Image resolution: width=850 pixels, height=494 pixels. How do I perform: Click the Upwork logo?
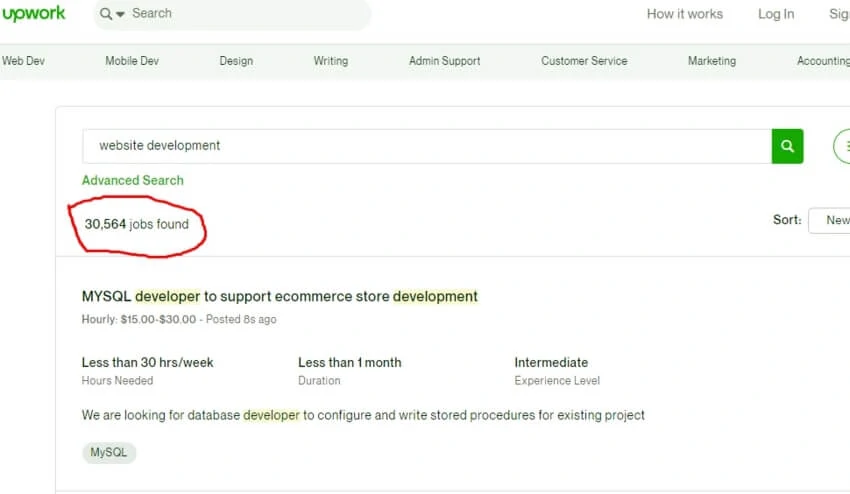tap(34, 14)
